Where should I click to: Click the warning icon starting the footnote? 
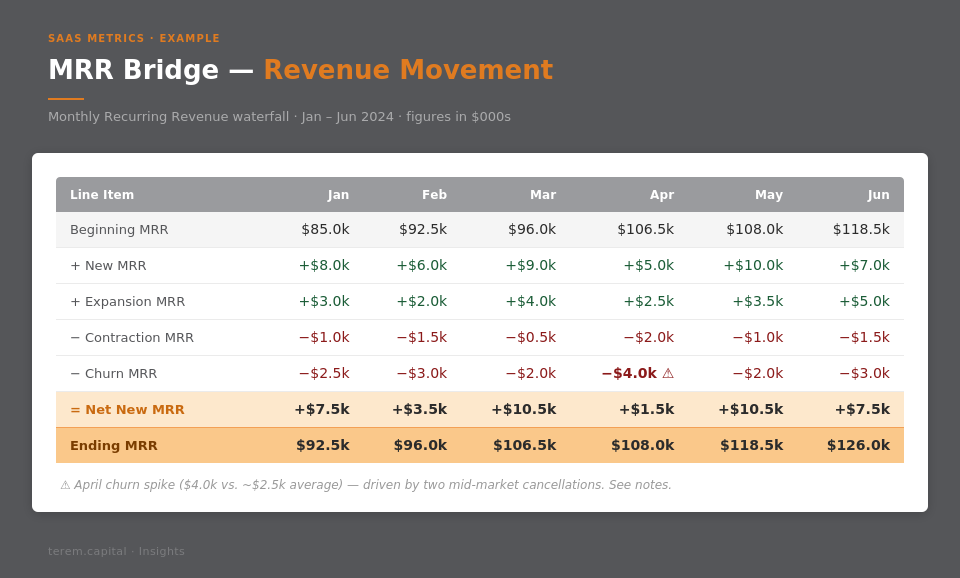[65, 485]
